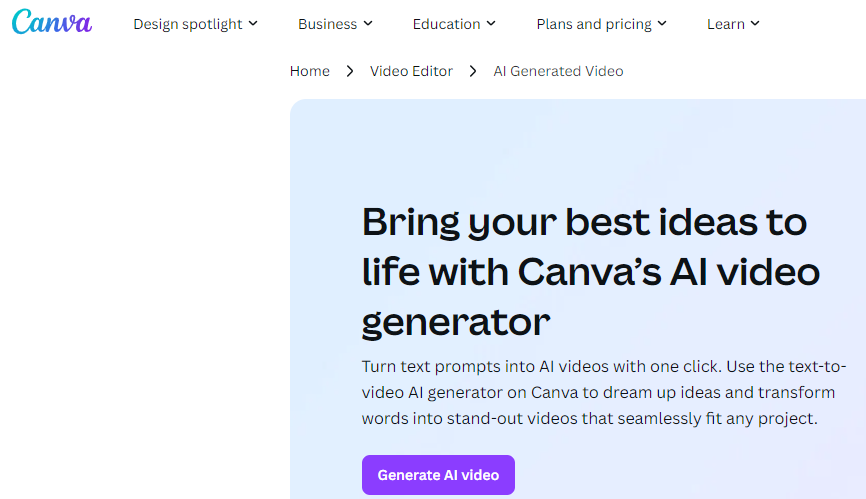The image size is (866, 499).
Task: Go to the Home breadcrumb link
Action: (x=309, y=71)
